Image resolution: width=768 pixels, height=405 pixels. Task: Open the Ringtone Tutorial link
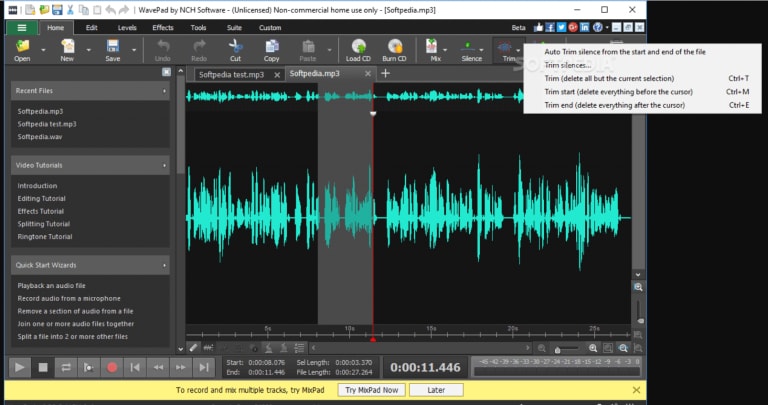pyautogui.click(x=45, y=237)
